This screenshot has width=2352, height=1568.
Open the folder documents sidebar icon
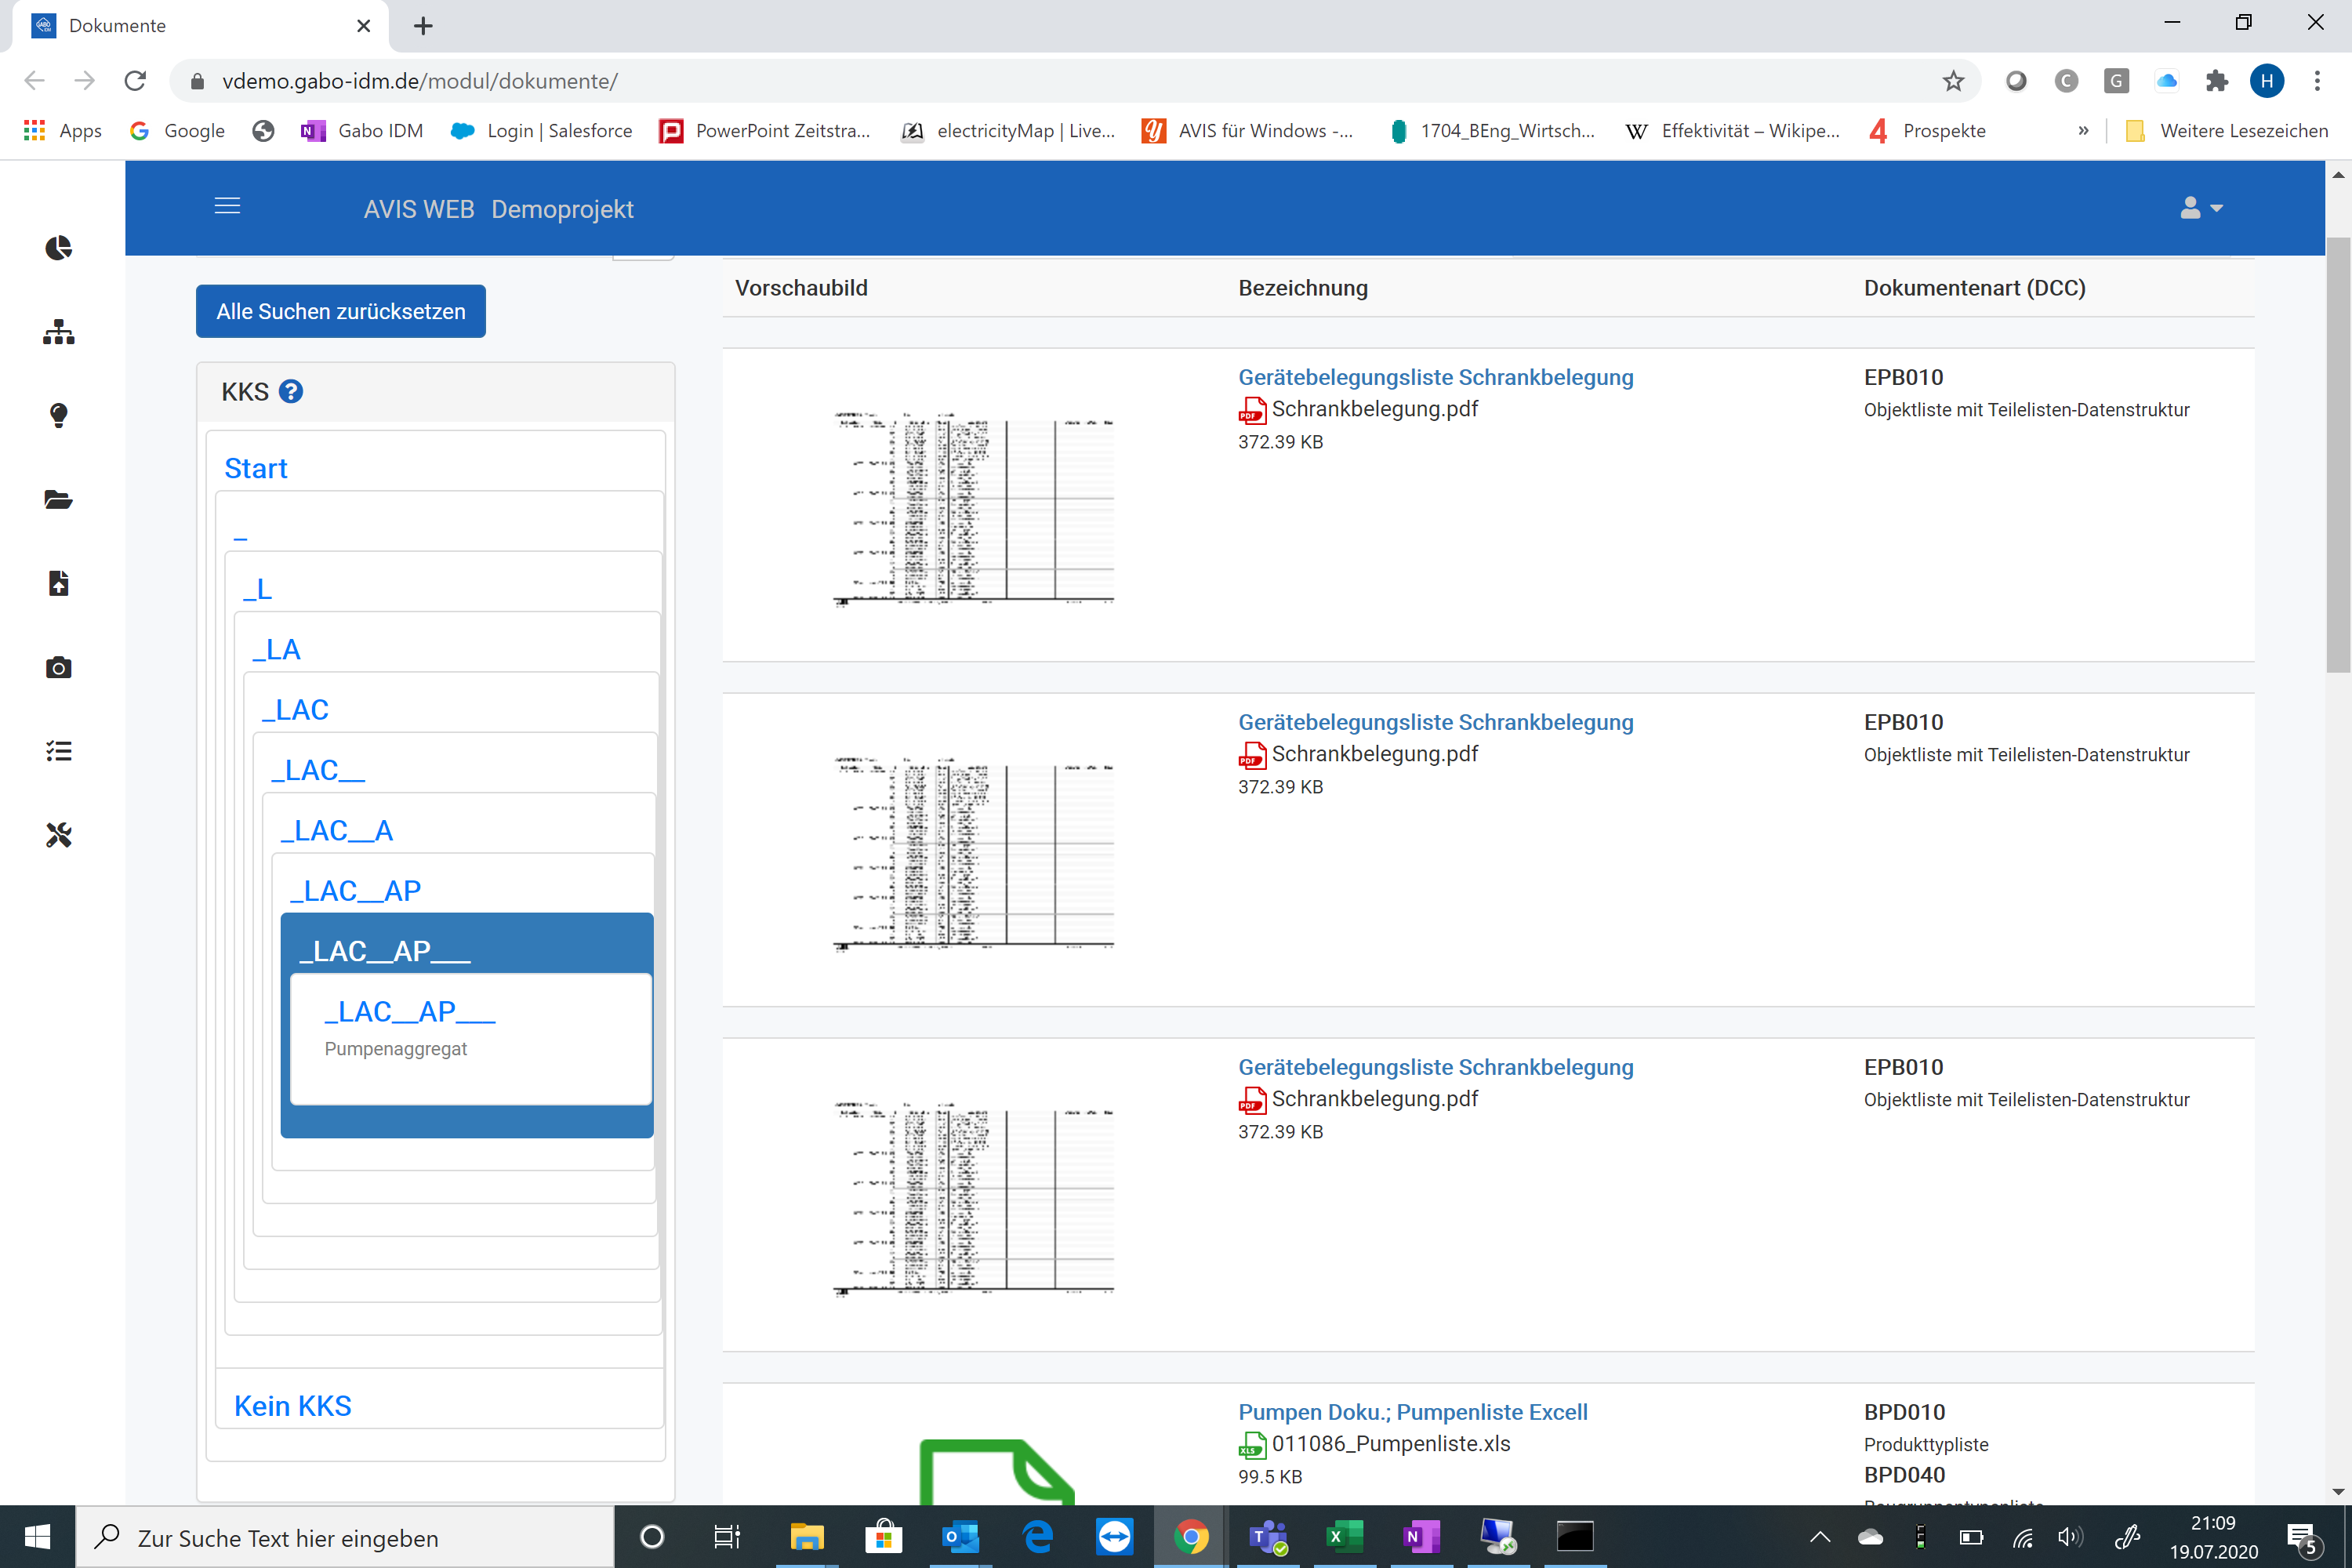coord(59,499)
